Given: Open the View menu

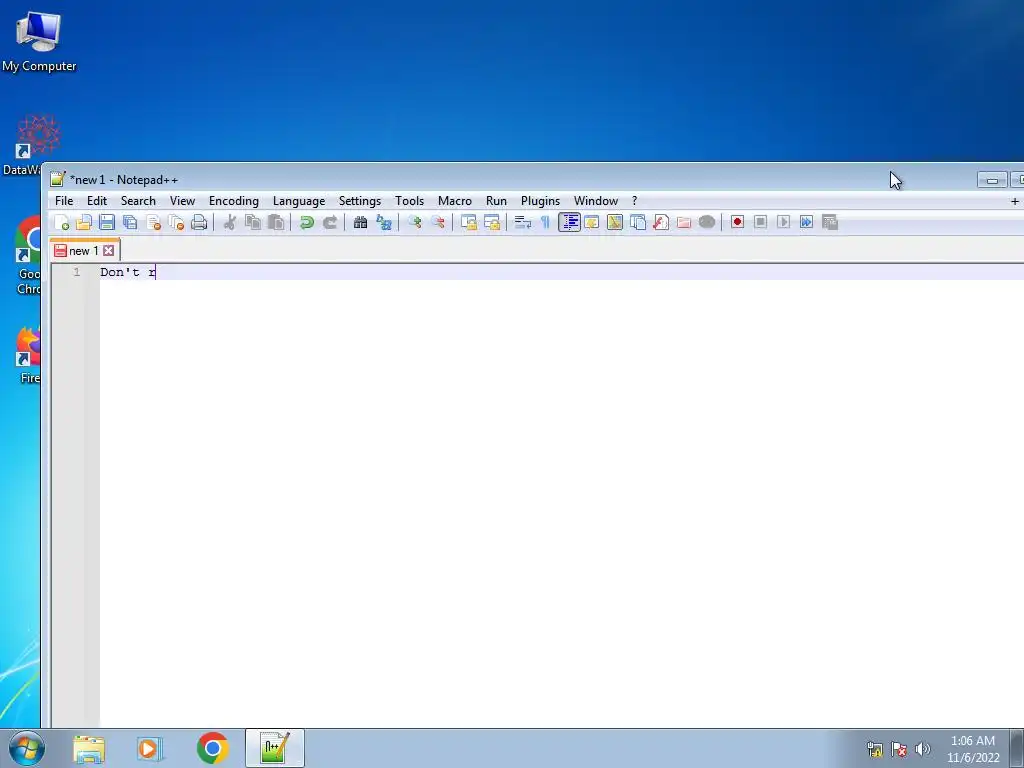Looking at the screenshot, I should 182,200.
